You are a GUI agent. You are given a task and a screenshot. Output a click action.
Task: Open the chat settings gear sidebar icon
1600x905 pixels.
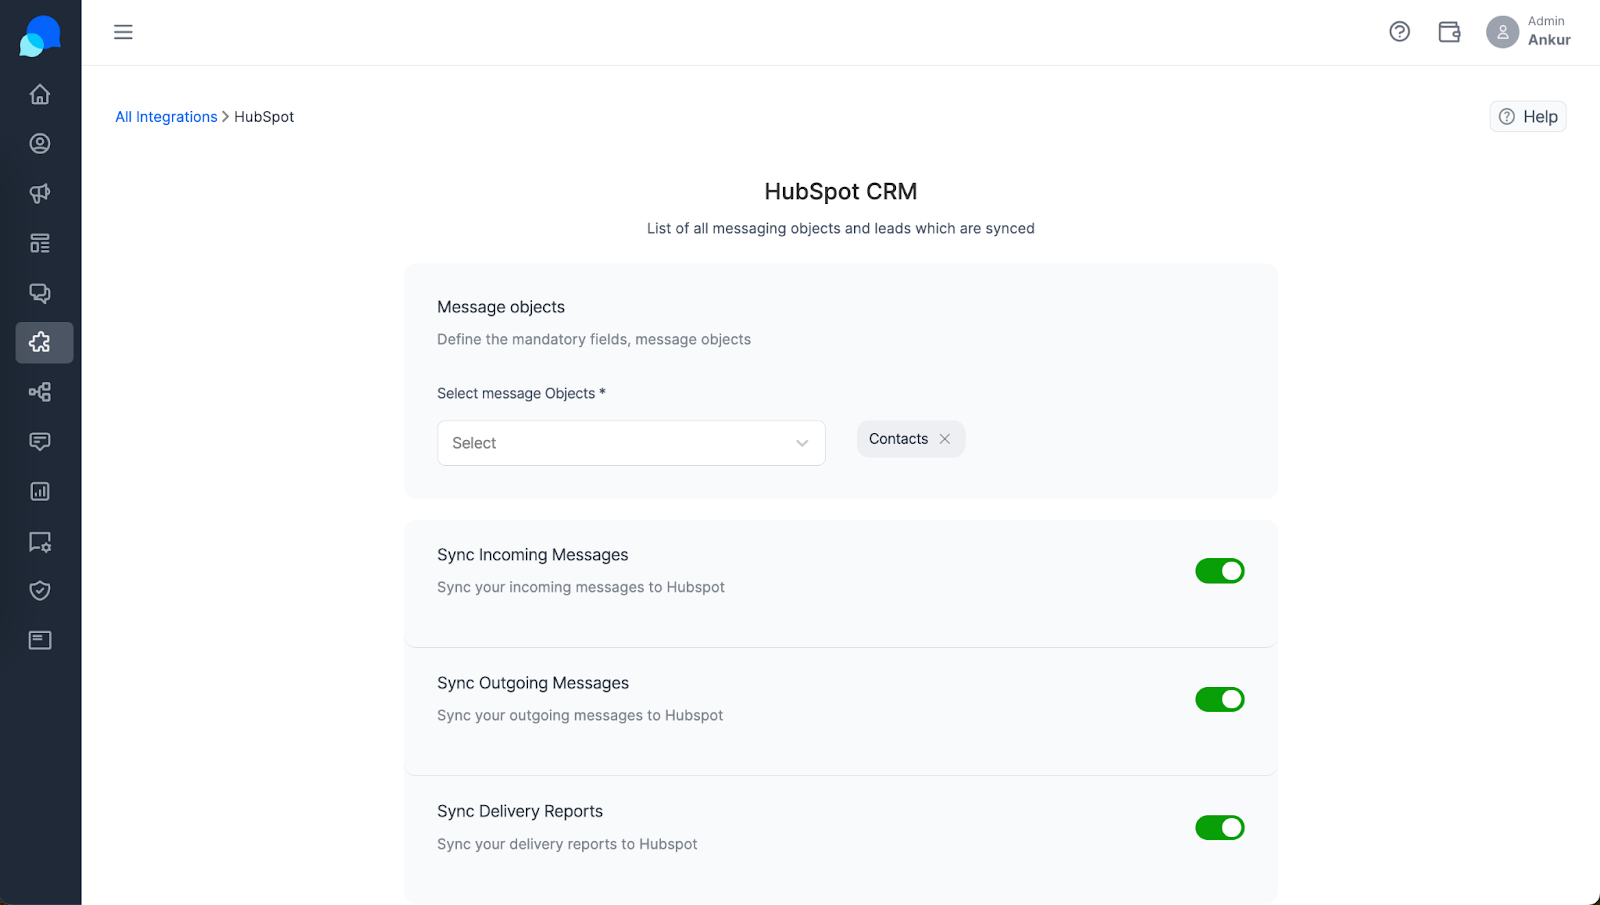pos(40,541)
